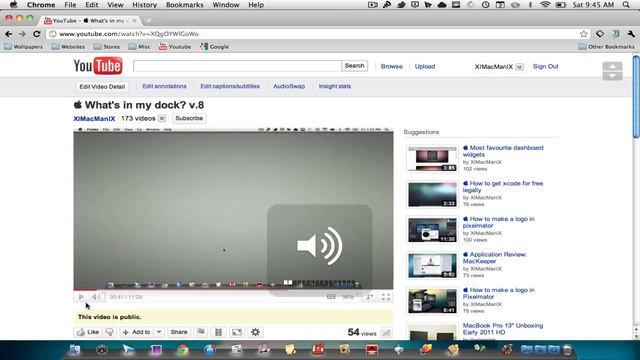Open the XIMacManiX channel link under the title
This screenshot has width=640, height=360.
tap(94, 118)
